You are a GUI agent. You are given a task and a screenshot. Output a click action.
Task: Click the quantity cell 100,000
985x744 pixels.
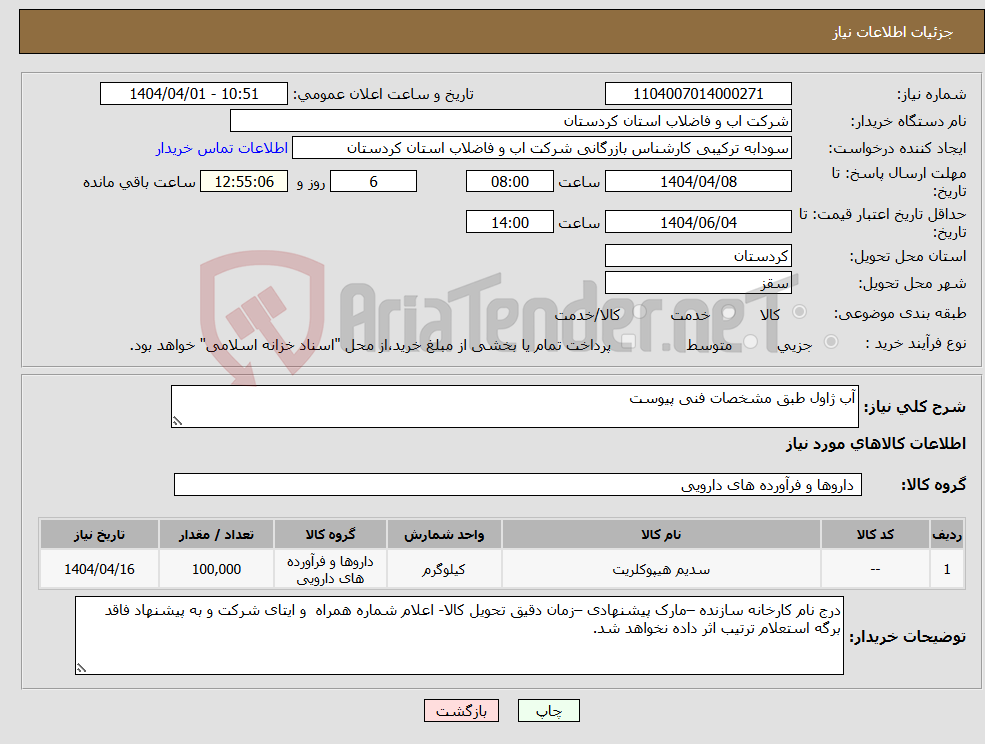[216, 569]
